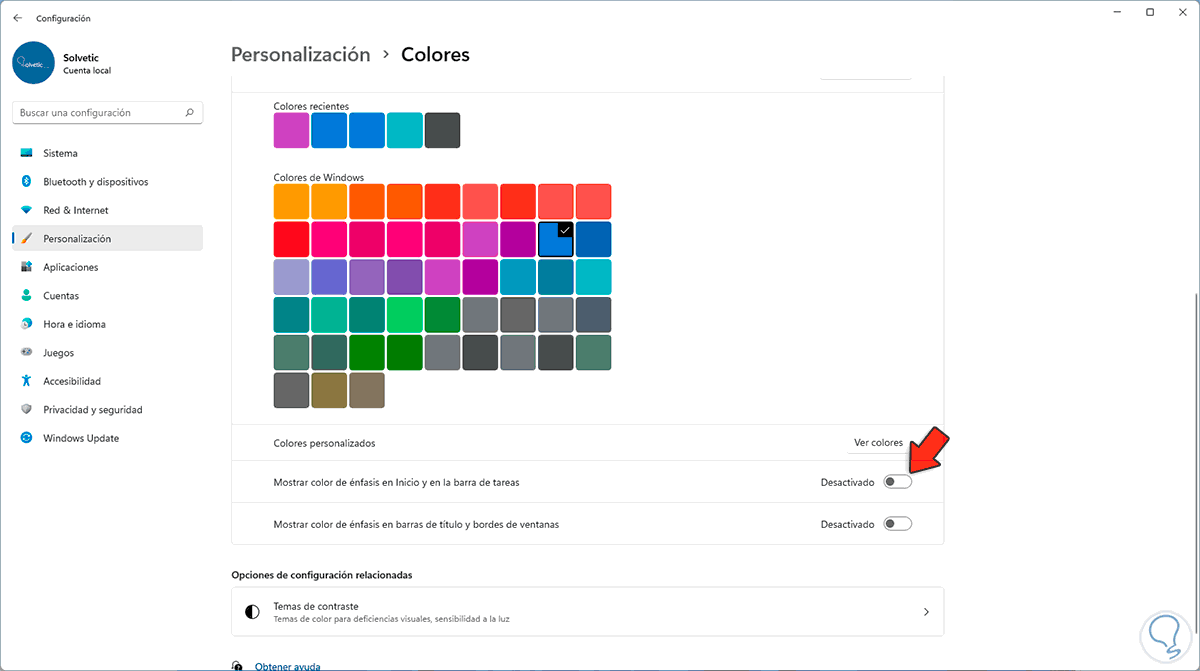Toggle accent color on title bars and borders
Image resolution: width=1200 pixels, height=671 pixels.
(x=897, y=524)
